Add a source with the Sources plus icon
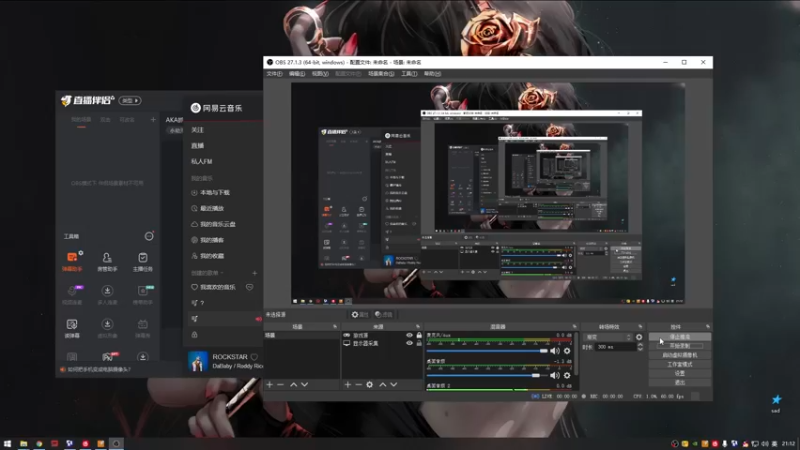This screenshot has width=800, height=450. tap(347, 384)
